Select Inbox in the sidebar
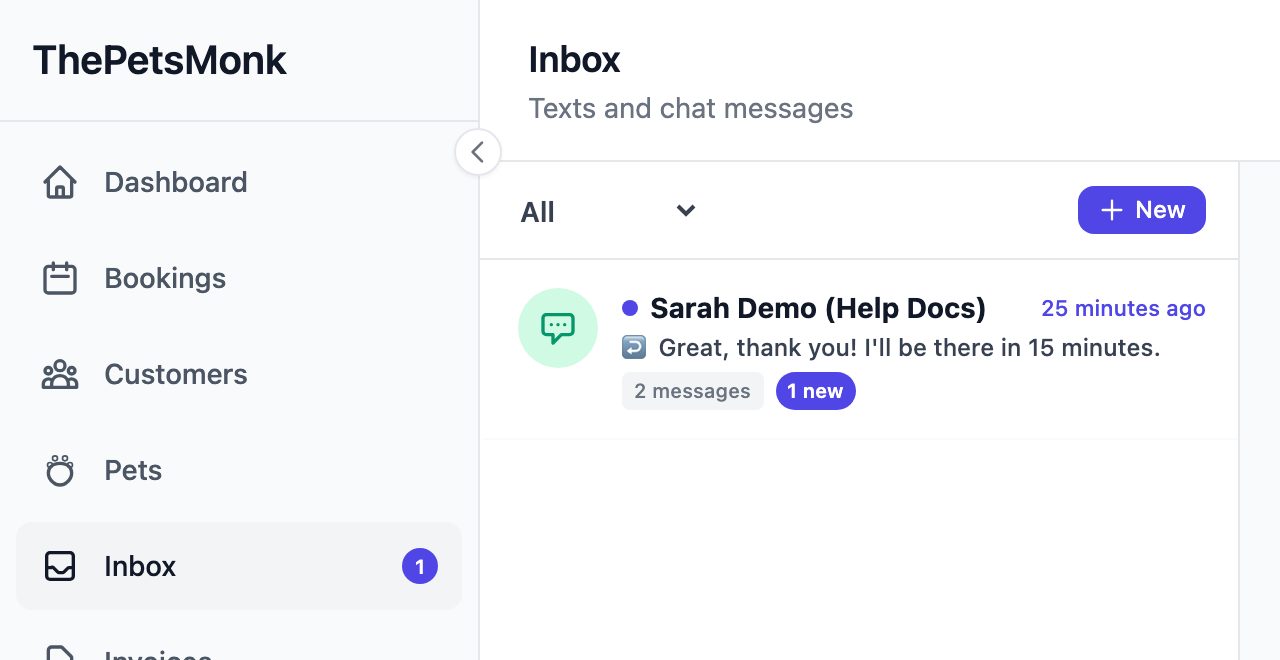 point(239,566)
